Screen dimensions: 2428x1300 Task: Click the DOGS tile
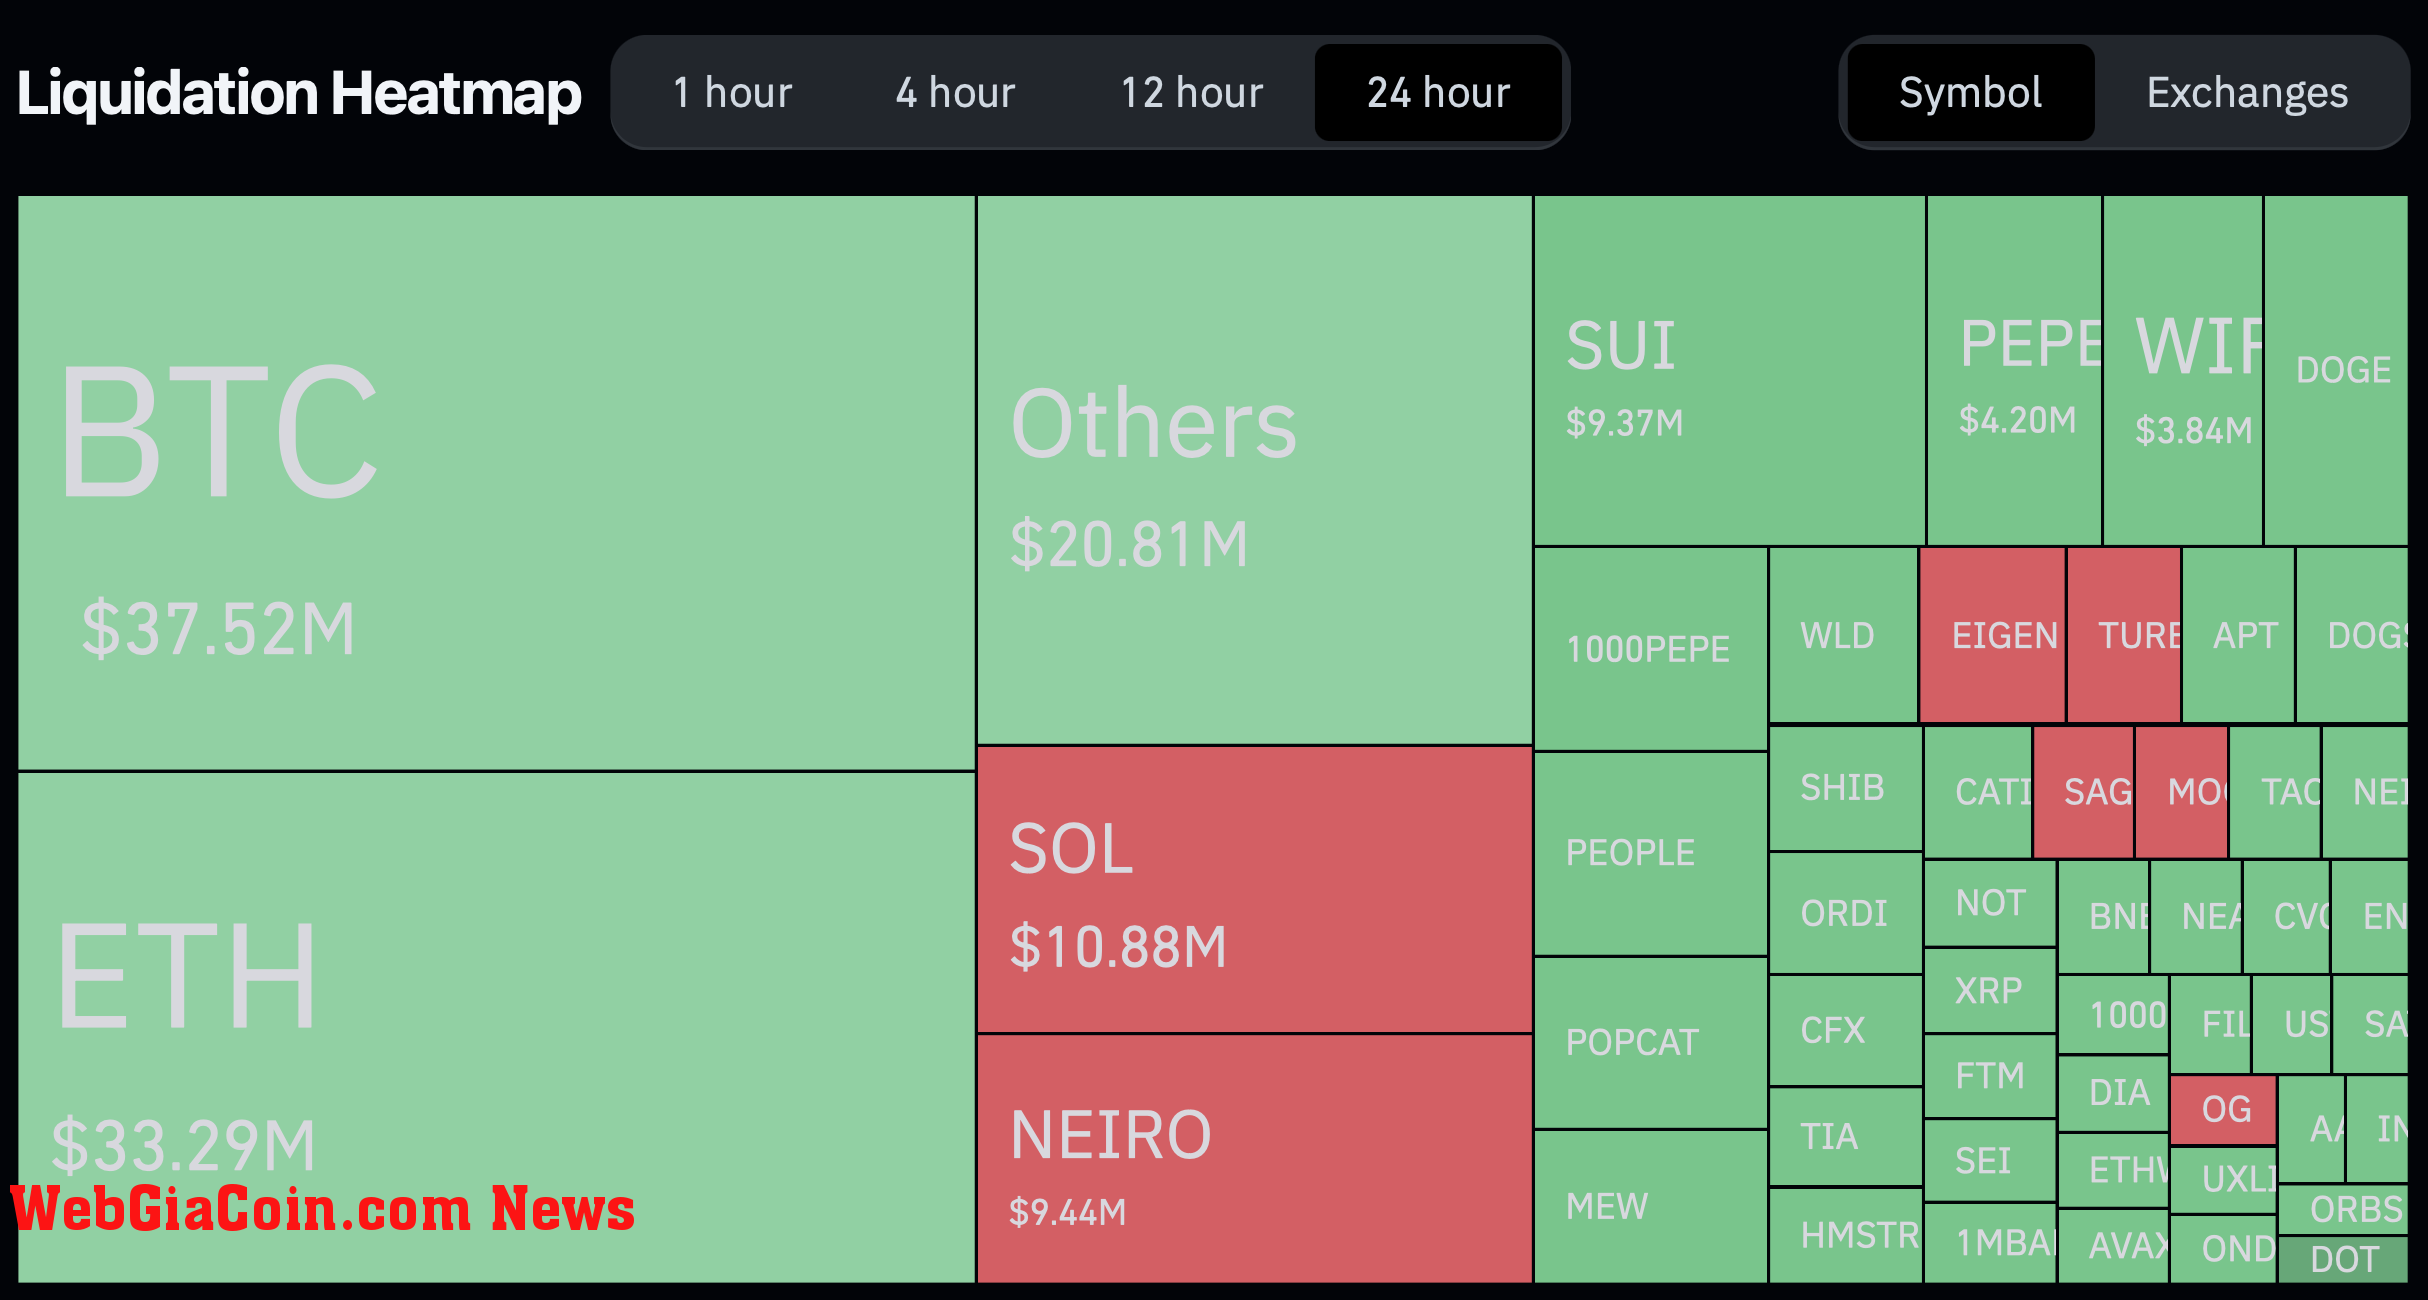[2352, 635]
